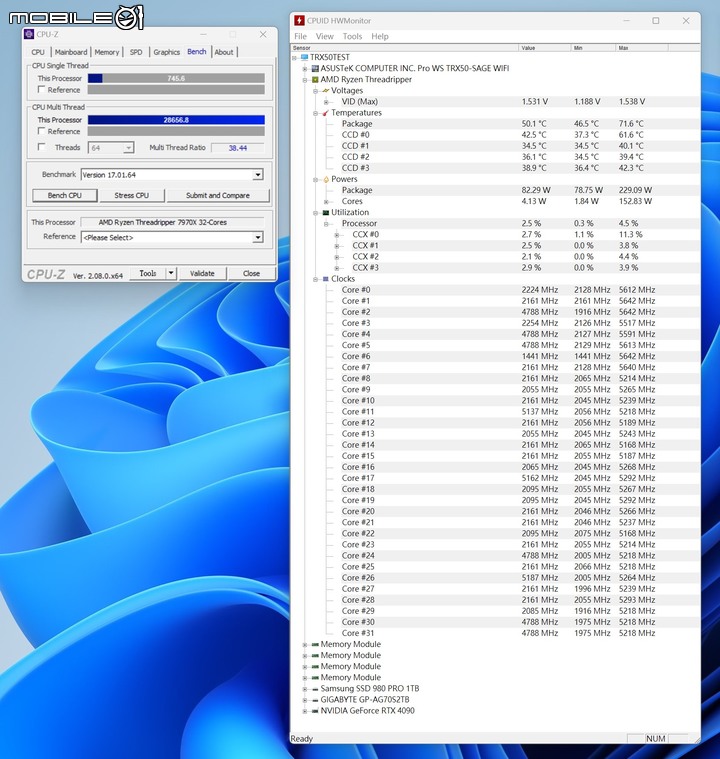720x759 pixels.
Task: Open the Tools dropdown arrow in CPU-Z
Action: (x=171, y=273)
